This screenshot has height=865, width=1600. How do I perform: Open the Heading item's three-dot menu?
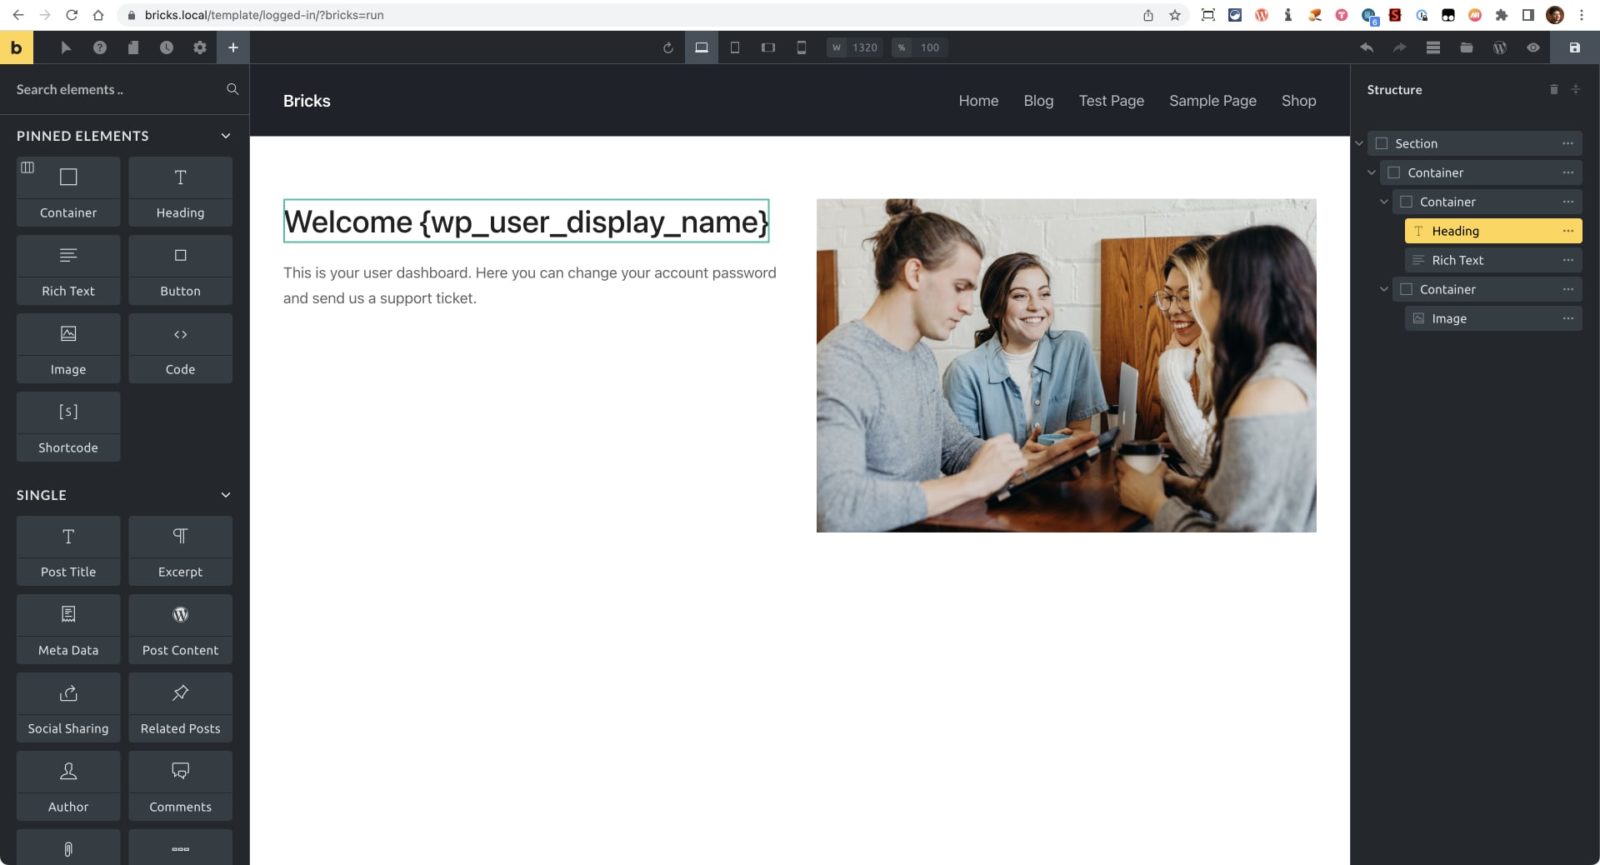[1567, 231]
